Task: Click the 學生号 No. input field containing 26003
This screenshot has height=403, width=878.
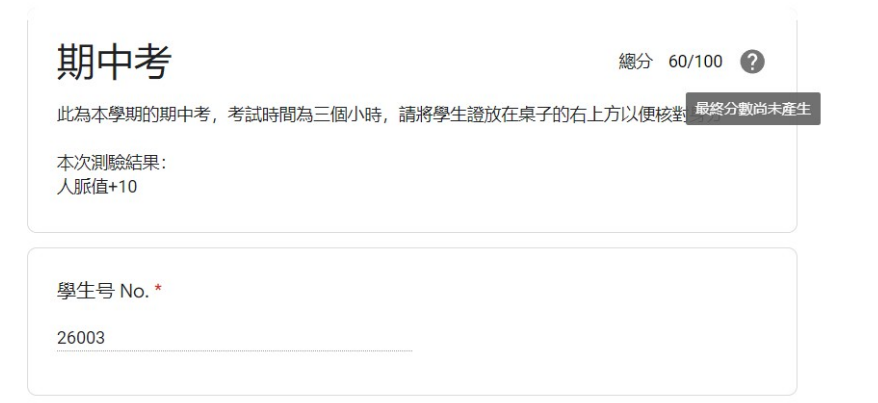Action: pyautogui.click(x=235, y=338)
